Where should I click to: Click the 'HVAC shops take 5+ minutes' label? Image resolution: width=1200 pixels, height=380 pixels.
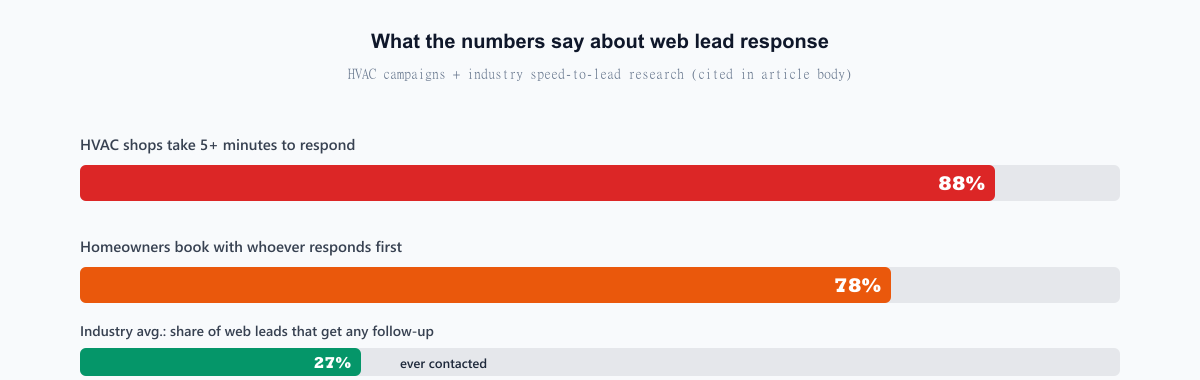pos(218,145)
